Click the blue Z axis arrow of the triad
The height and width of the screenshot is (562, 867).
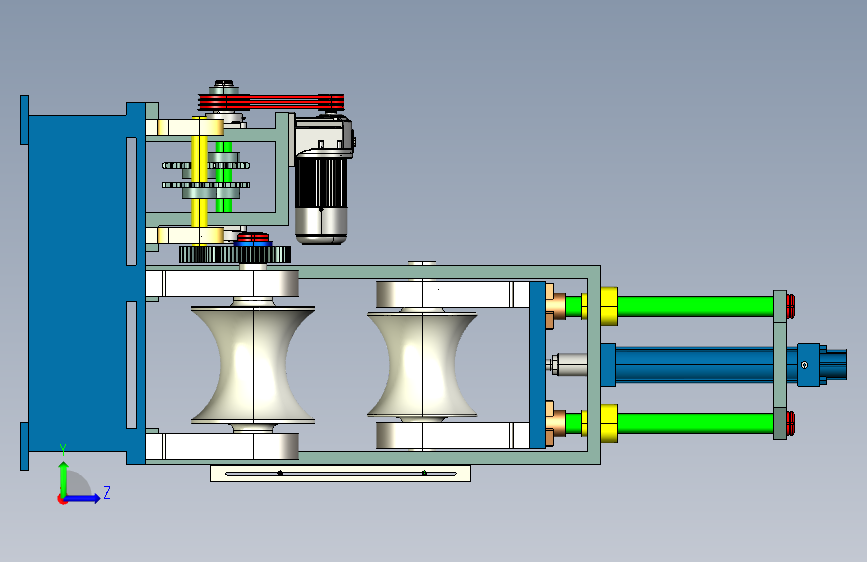pos(83,498)
